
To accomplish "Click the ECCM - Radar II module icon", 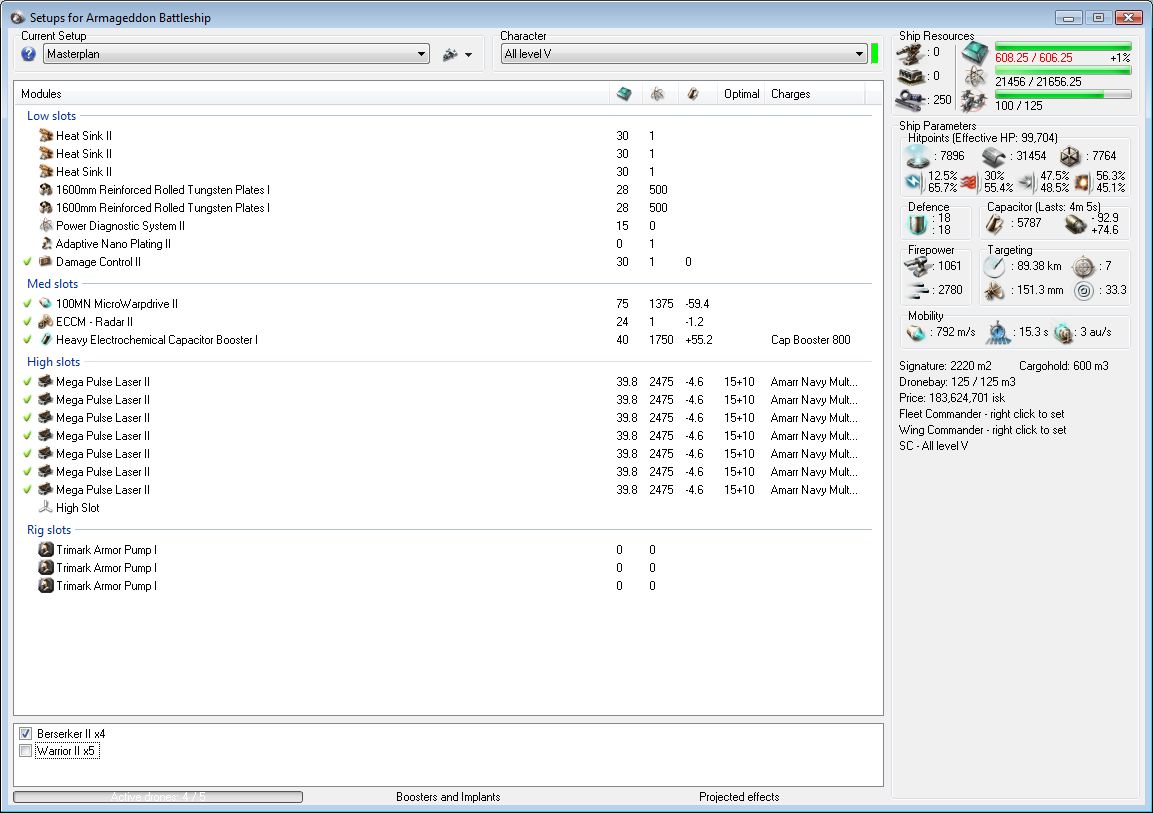I will click(46, 321).
